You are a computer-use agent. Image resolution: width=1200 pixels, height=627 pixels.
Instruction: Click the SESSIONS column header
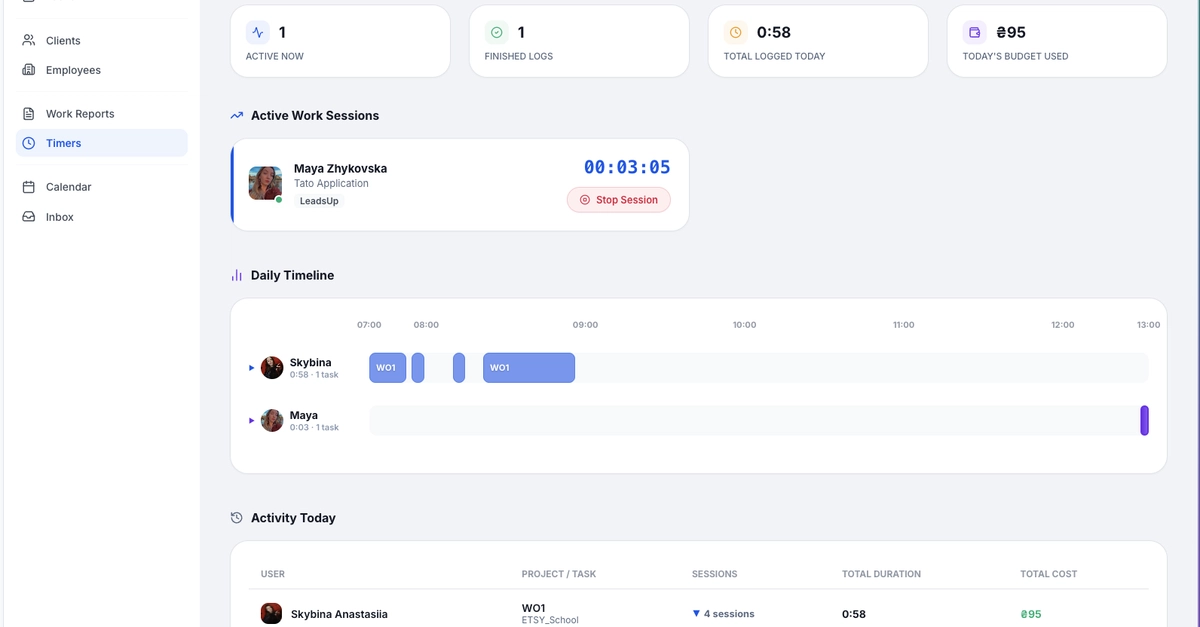coord(715,574)
